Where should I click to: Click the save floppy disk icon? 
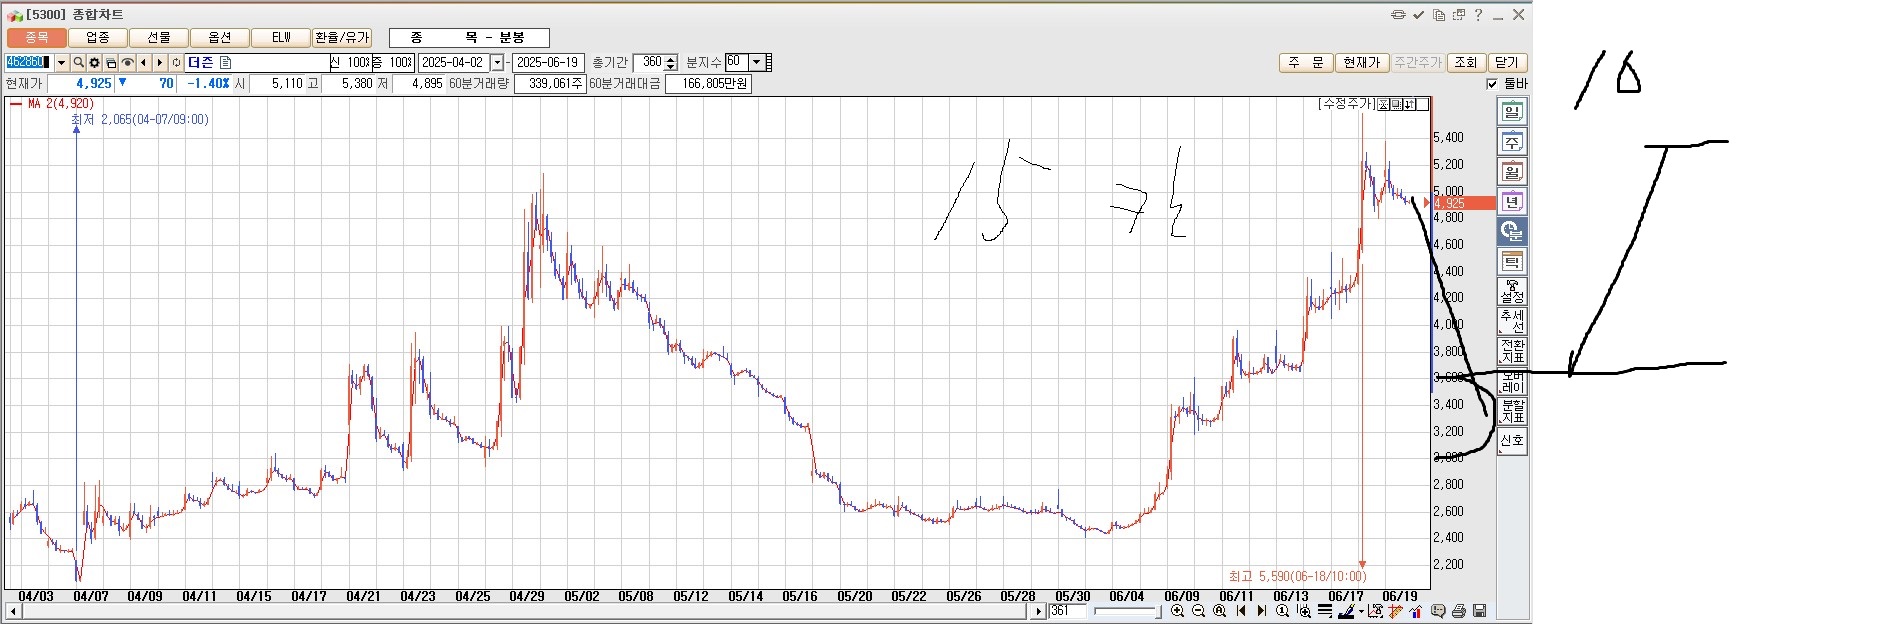1479,611
